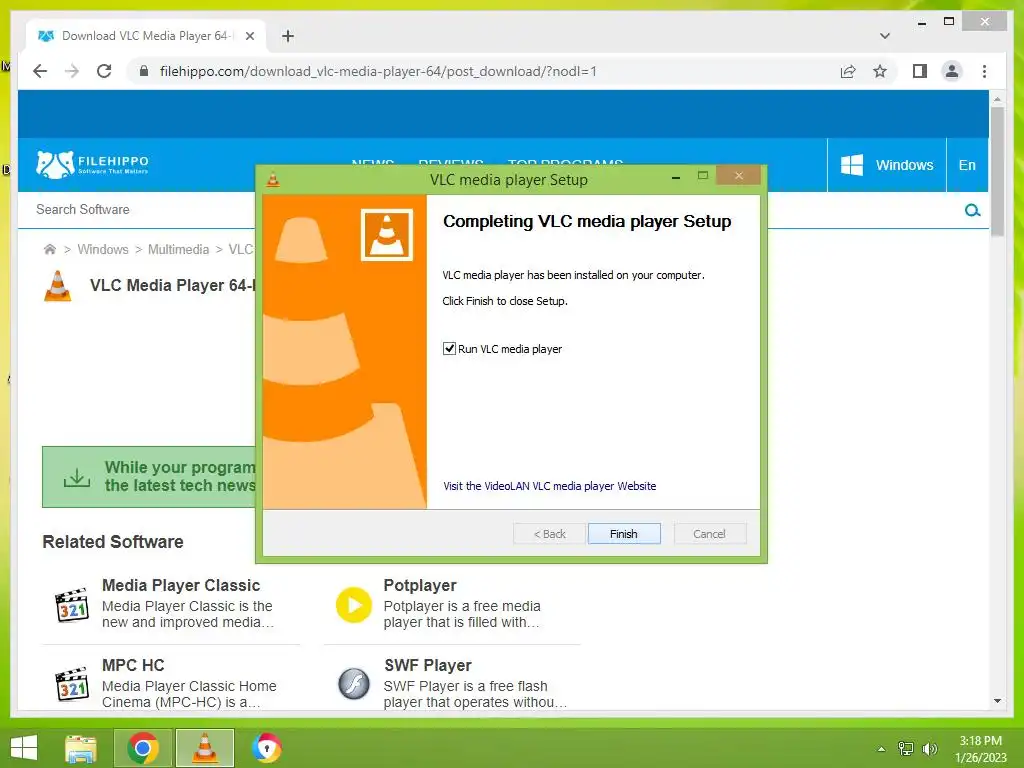The image size is (1024, 768).
Task: Click the Chrome taskbar icon
Action: coord(143,748)
